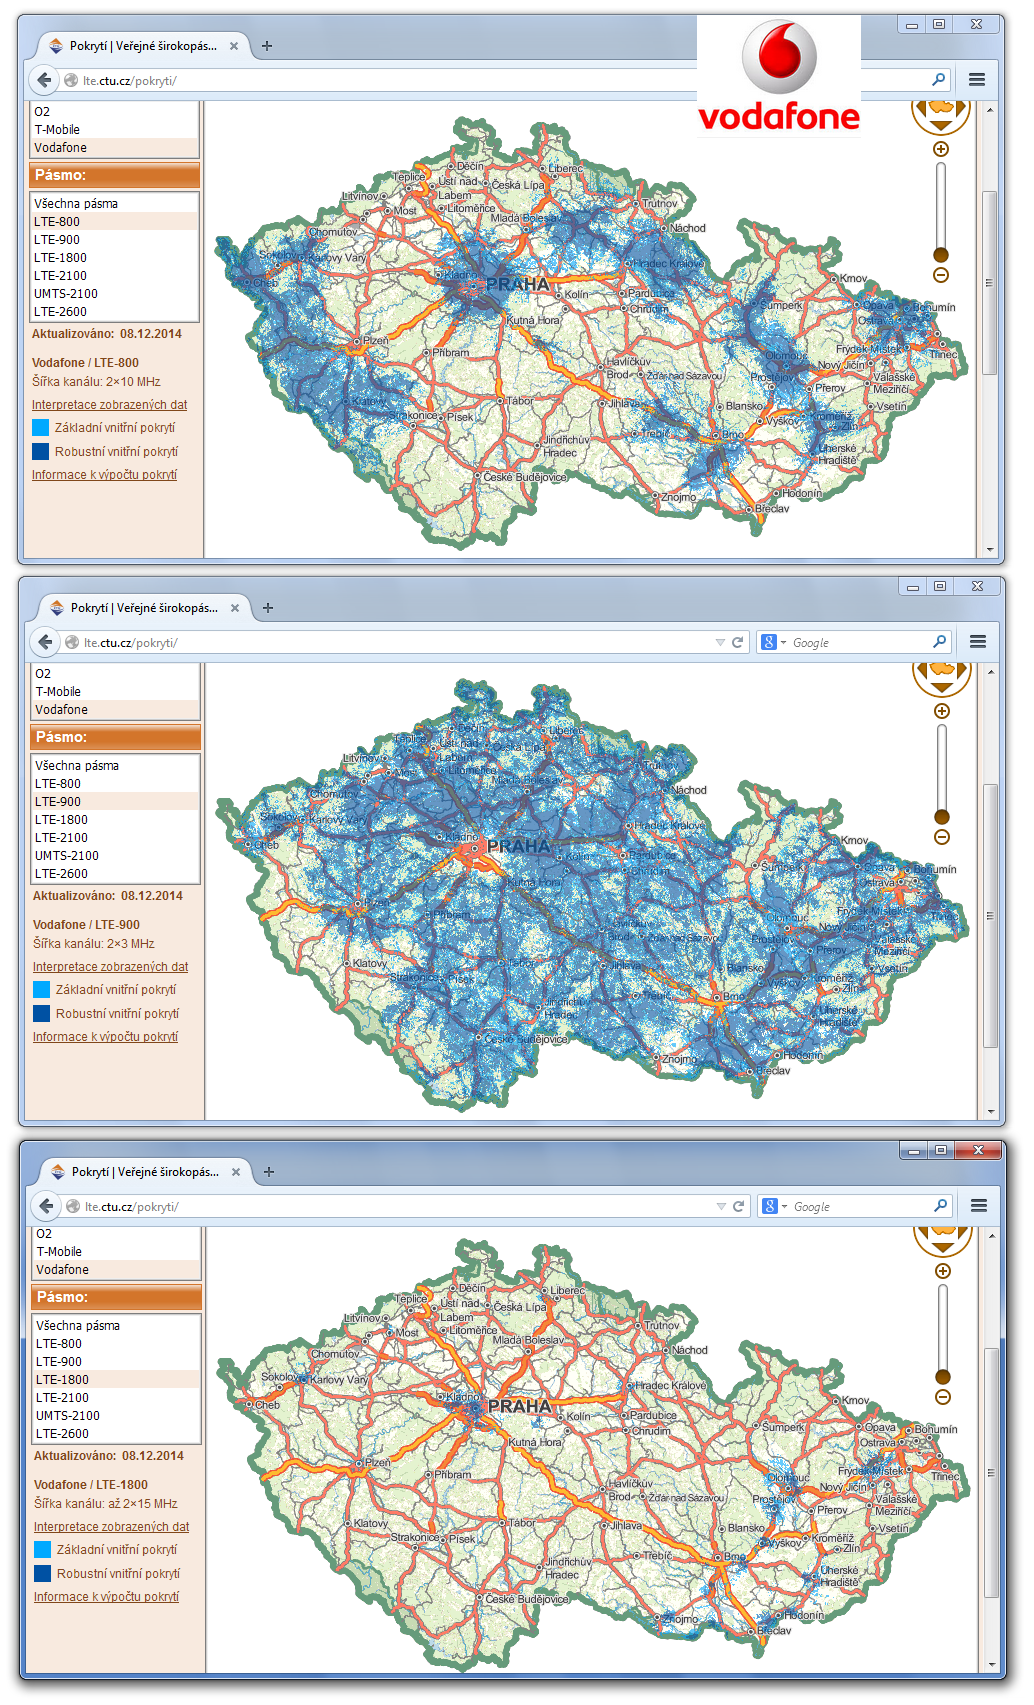Click the zoom slider handle on the LTE-800 map

click(941, 255)
